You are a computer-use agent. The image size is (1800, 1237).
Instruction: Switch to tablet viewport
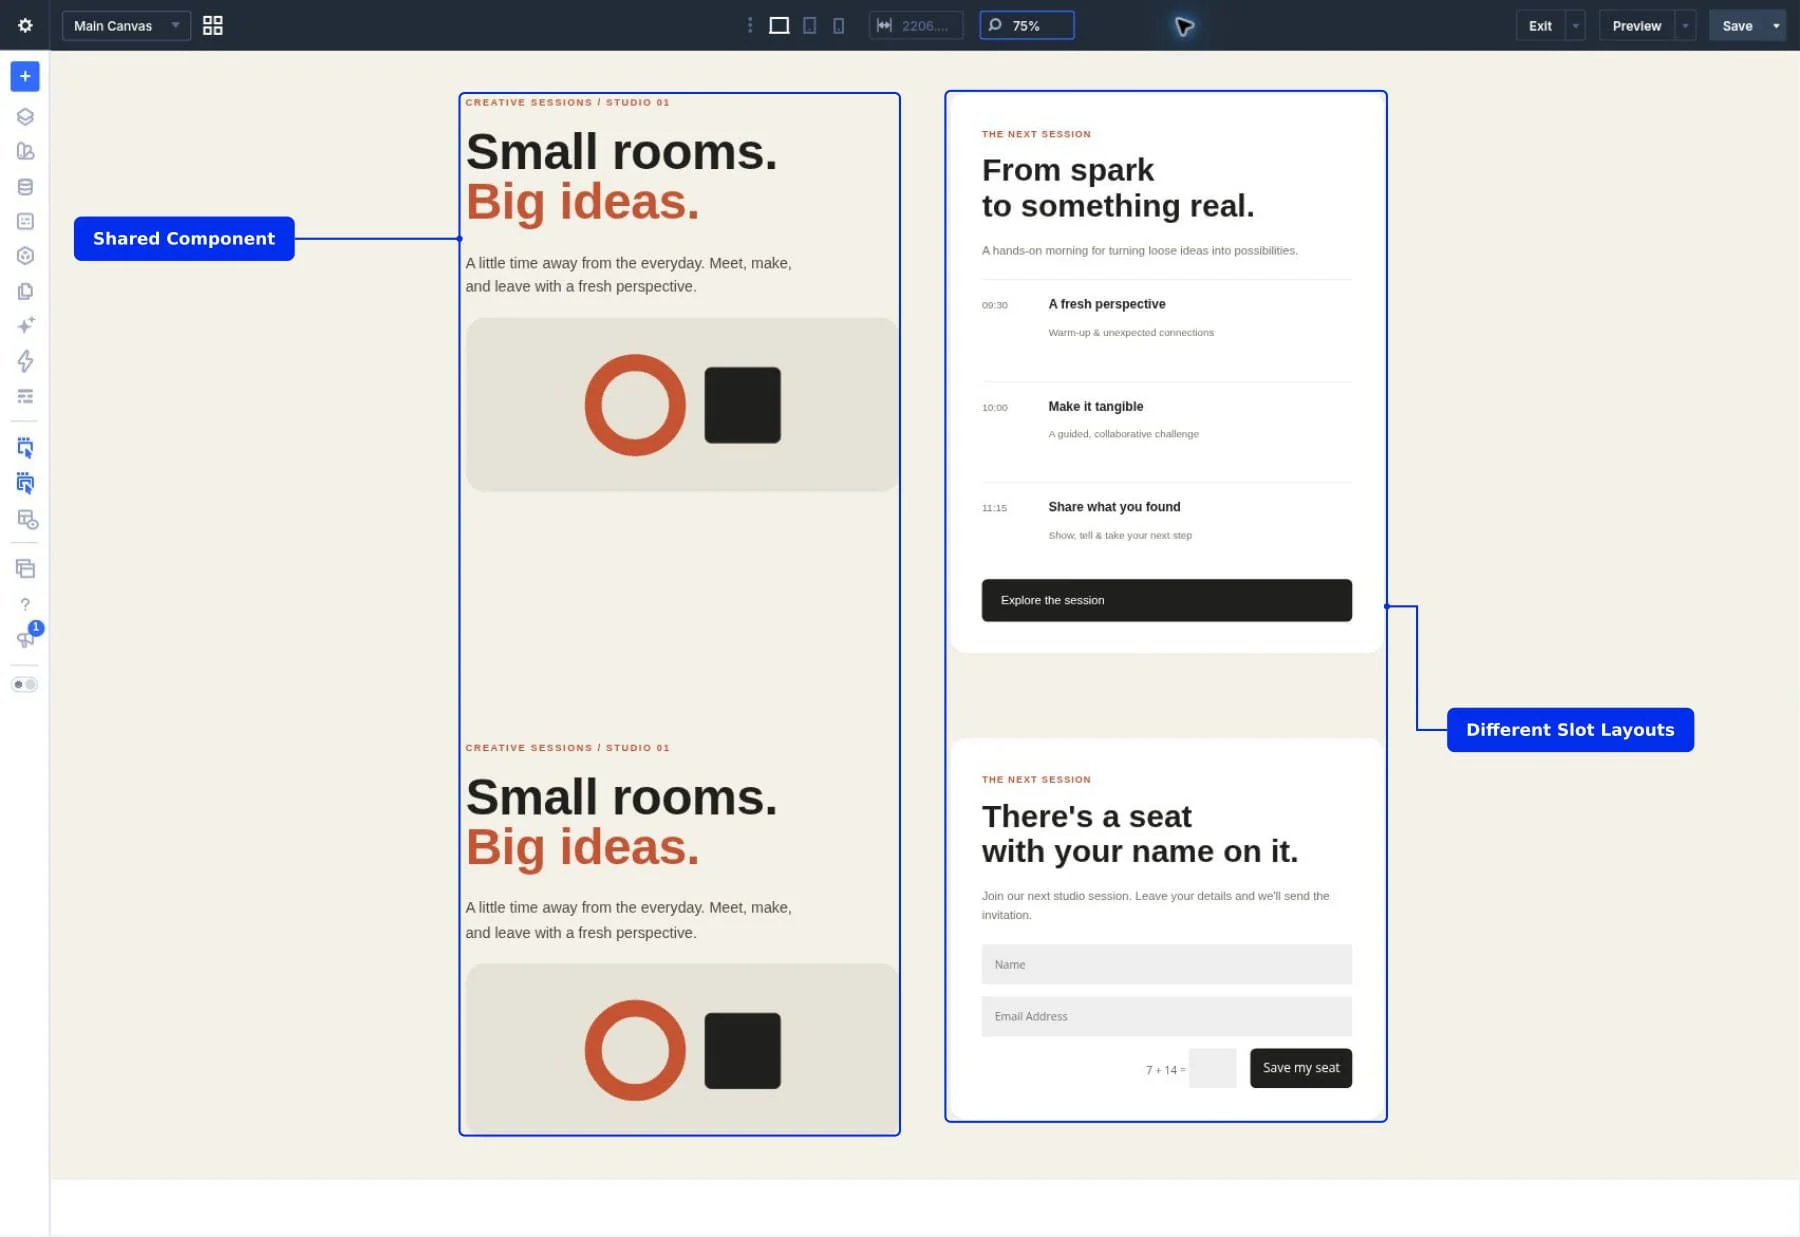click(x=810, y=26)
